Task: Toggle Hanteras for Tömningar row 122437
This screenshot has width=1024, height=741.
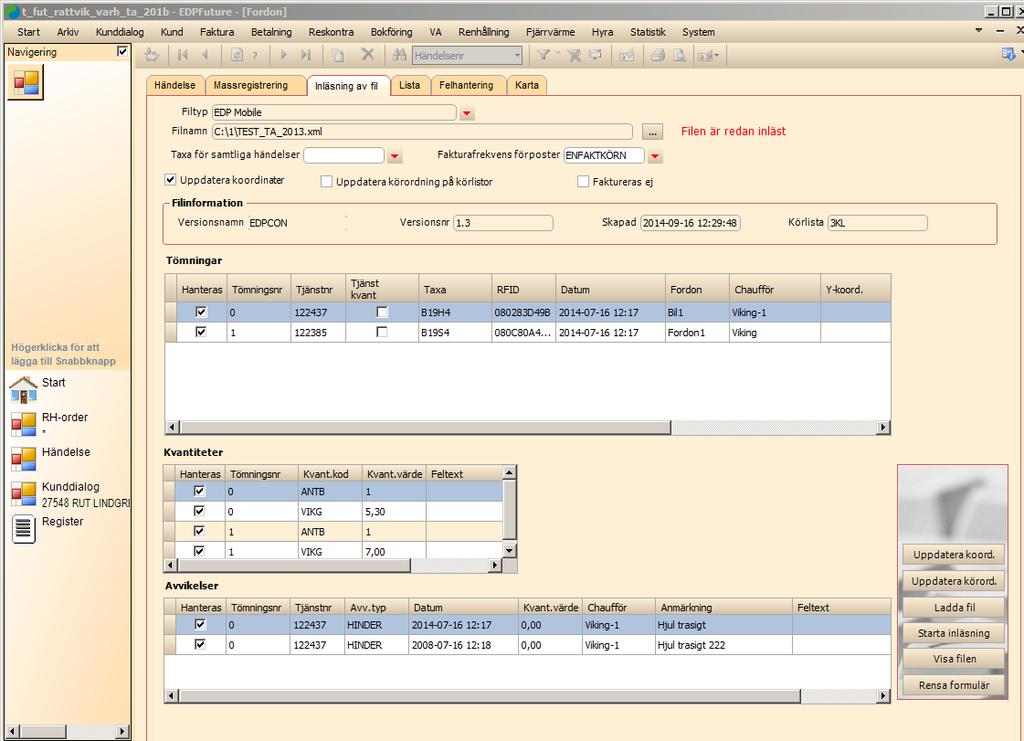Action: (x=201, y=312)
